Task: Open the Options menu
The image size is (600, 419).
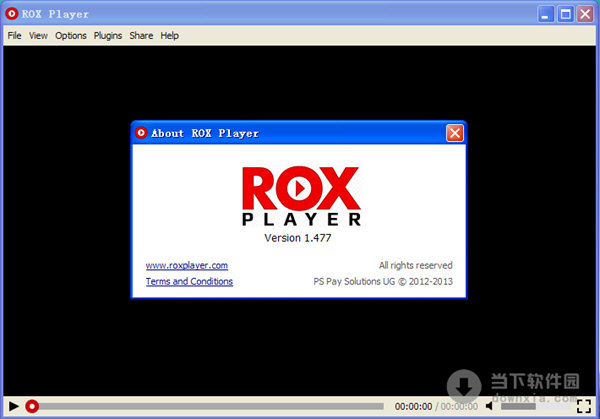Action: [x=71, y=36]
